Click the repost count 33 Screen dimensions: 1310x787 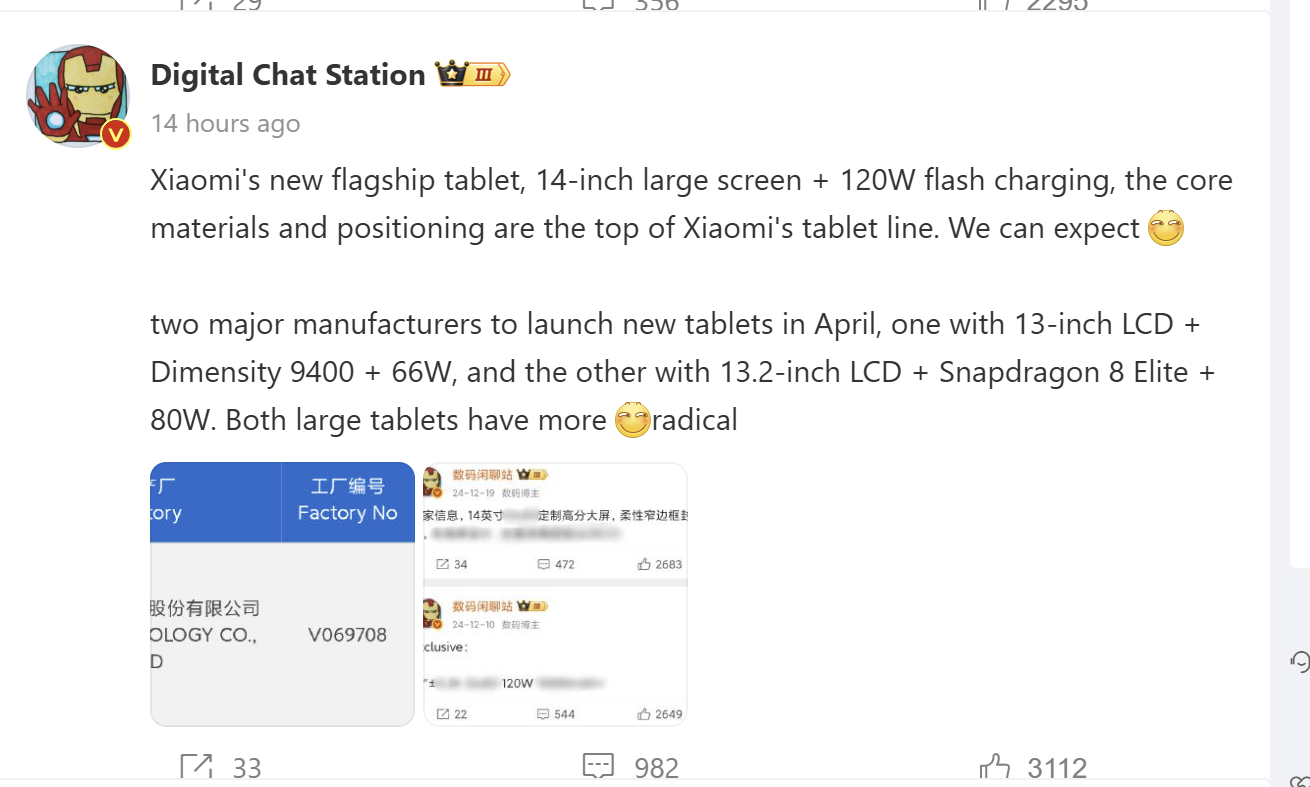247,768
